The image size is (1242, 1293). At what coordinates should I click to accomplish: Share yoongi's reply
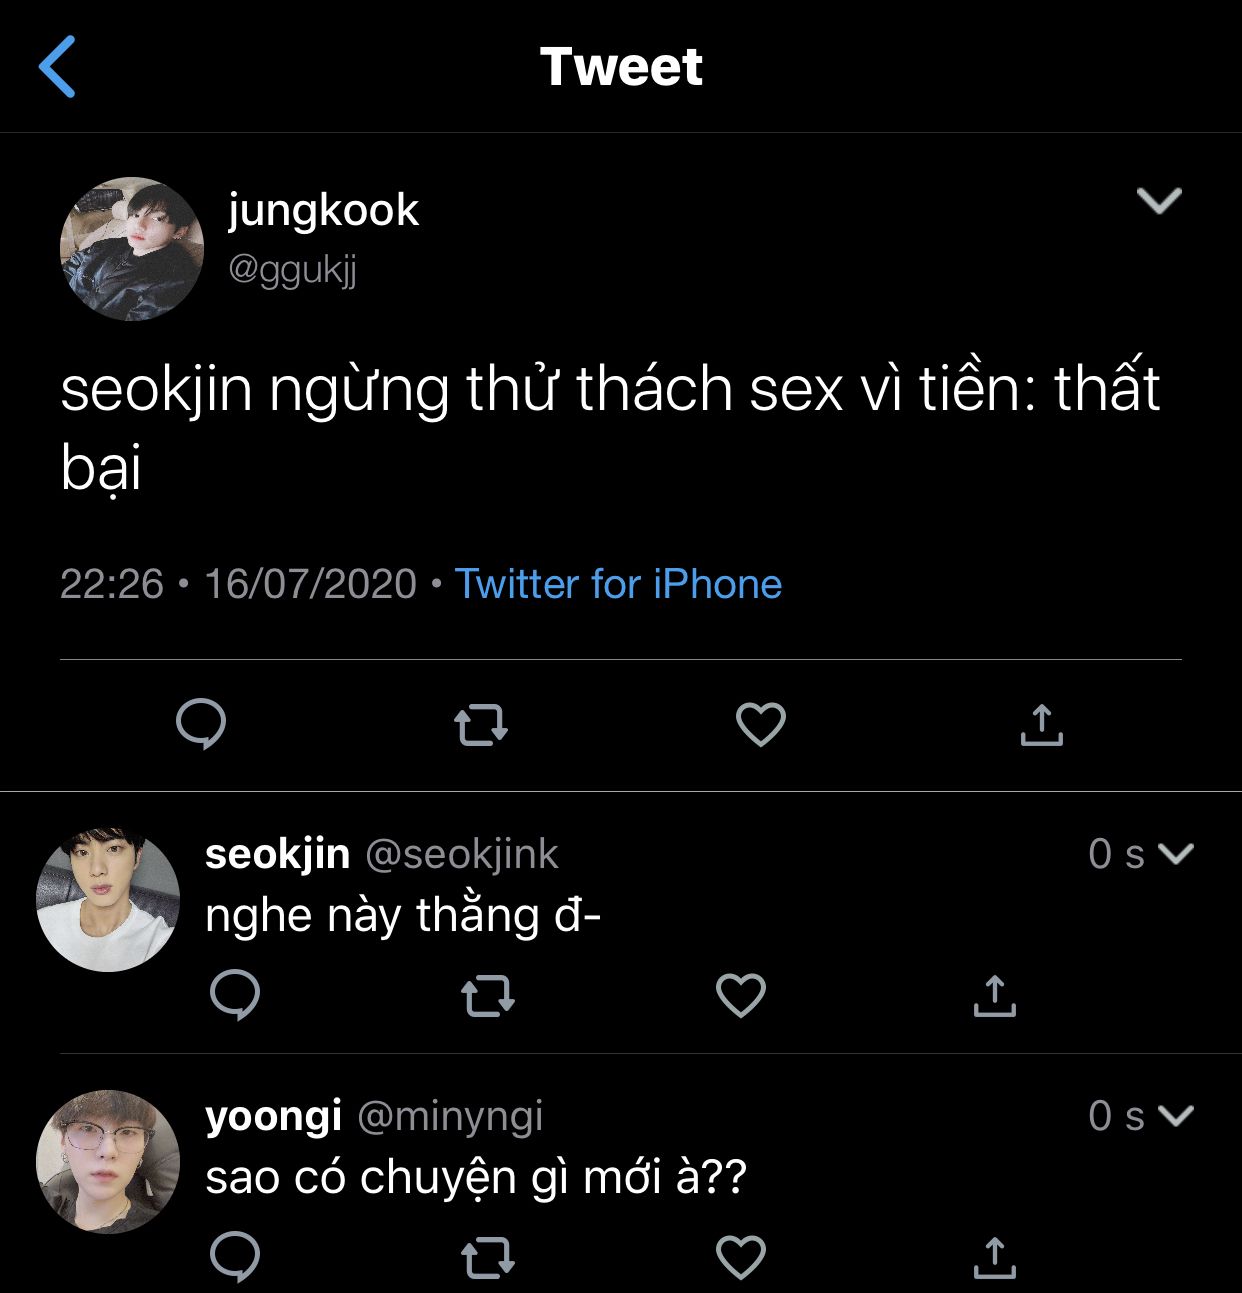tap(994, 1258)
